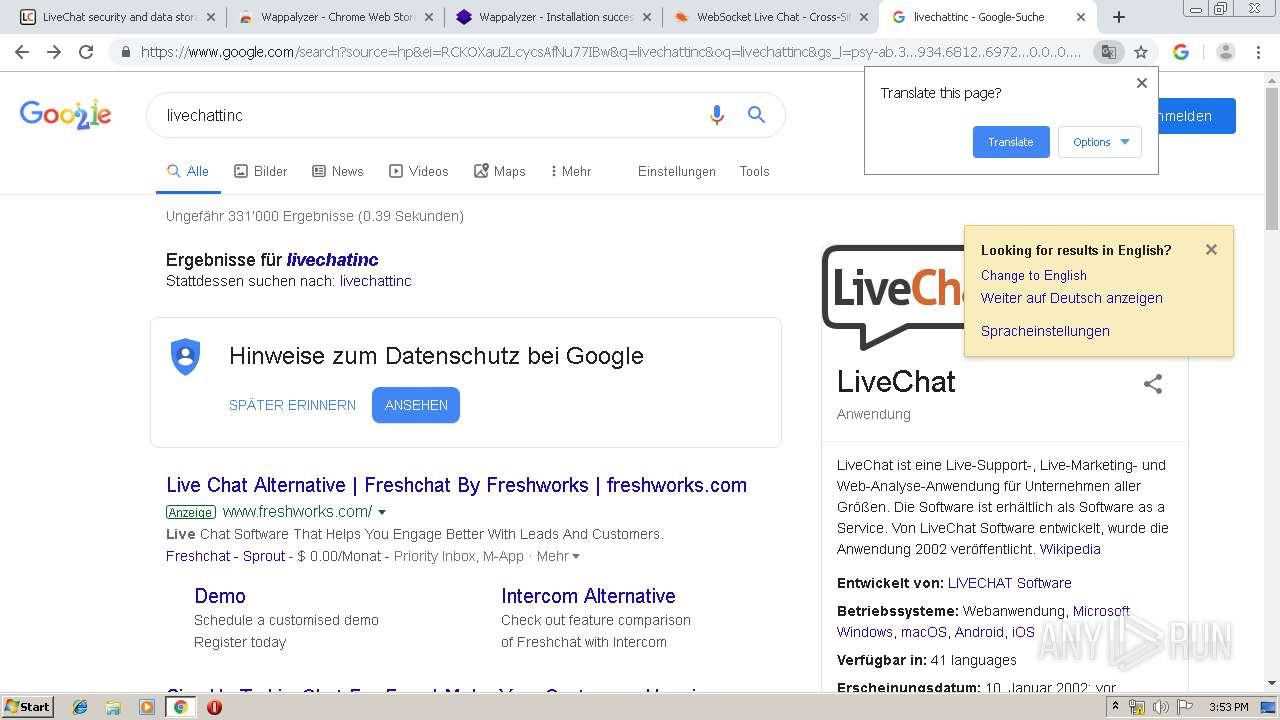
Task: Click the Google account G icon in toolbar
Action: tap(1181, 52)
